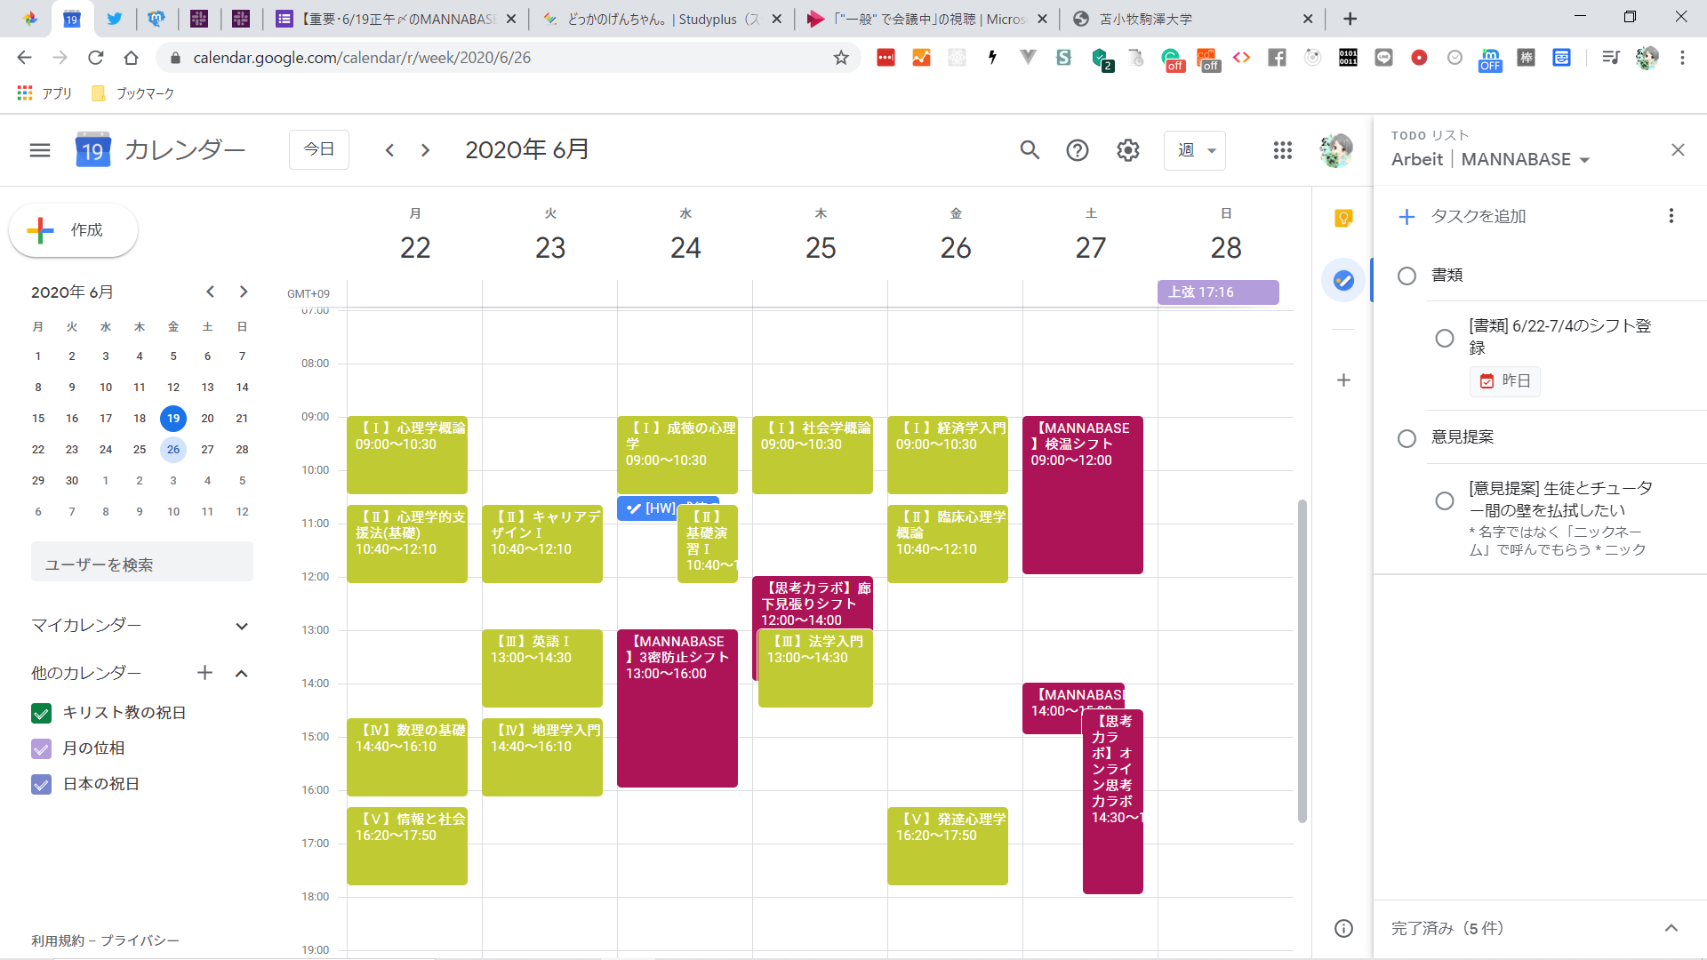Open Google Keep from side panel

click(1343, 218)
